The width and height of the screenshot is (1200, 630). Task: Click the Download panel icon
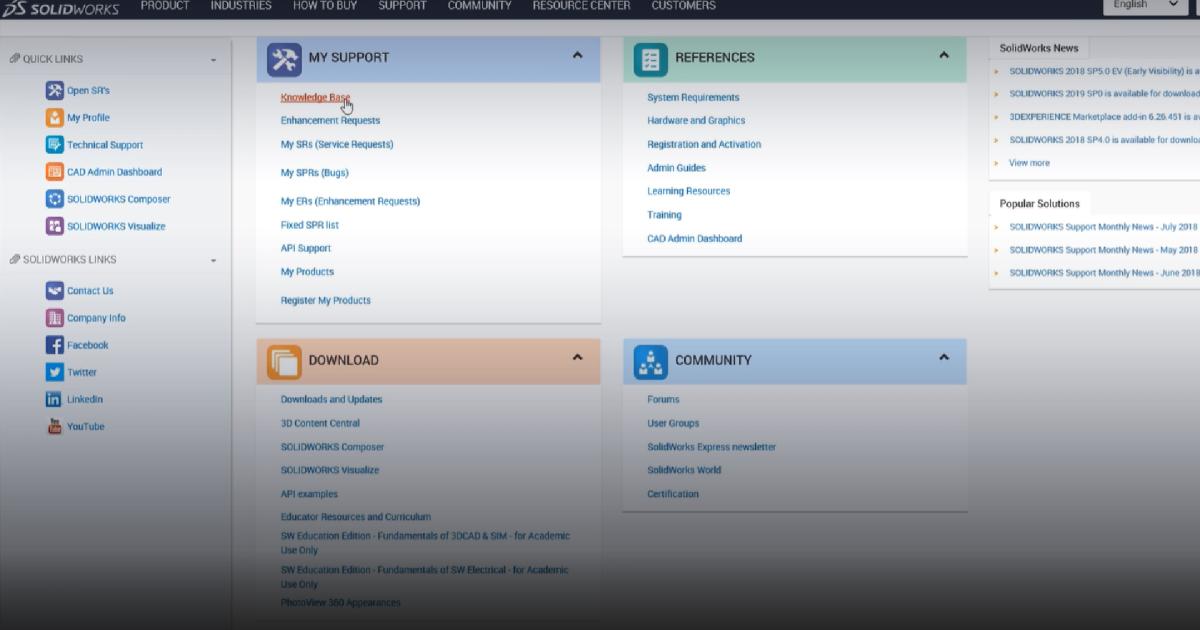point(284,362)
